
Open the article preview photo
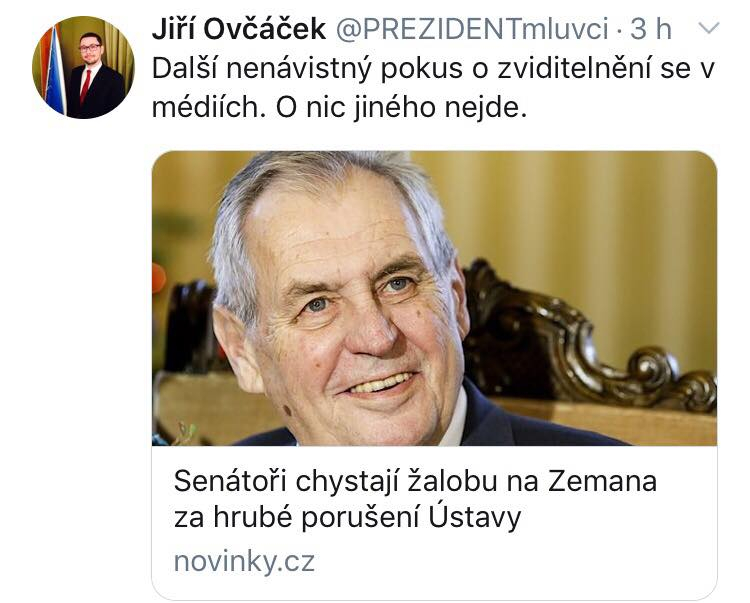434,298
